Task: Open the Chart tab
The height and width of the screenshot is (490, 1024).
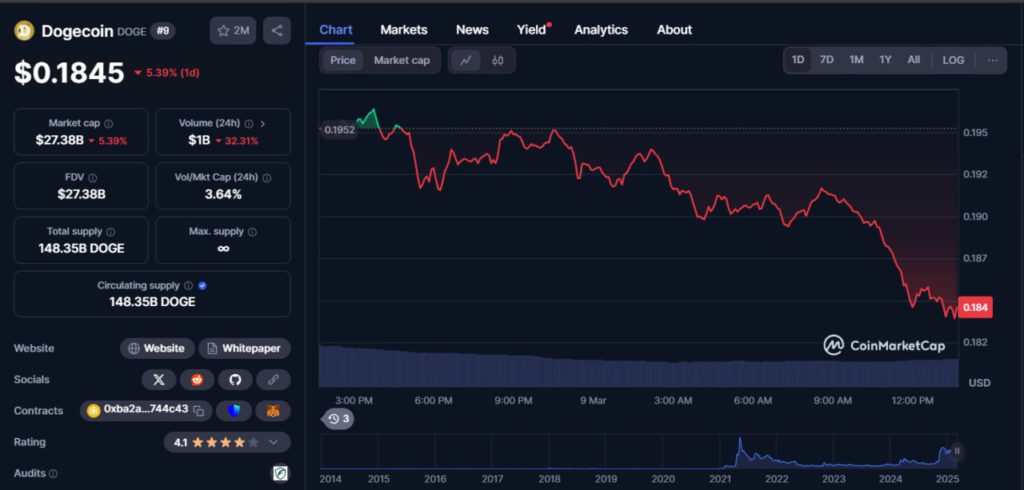Action: pos(336,29)
